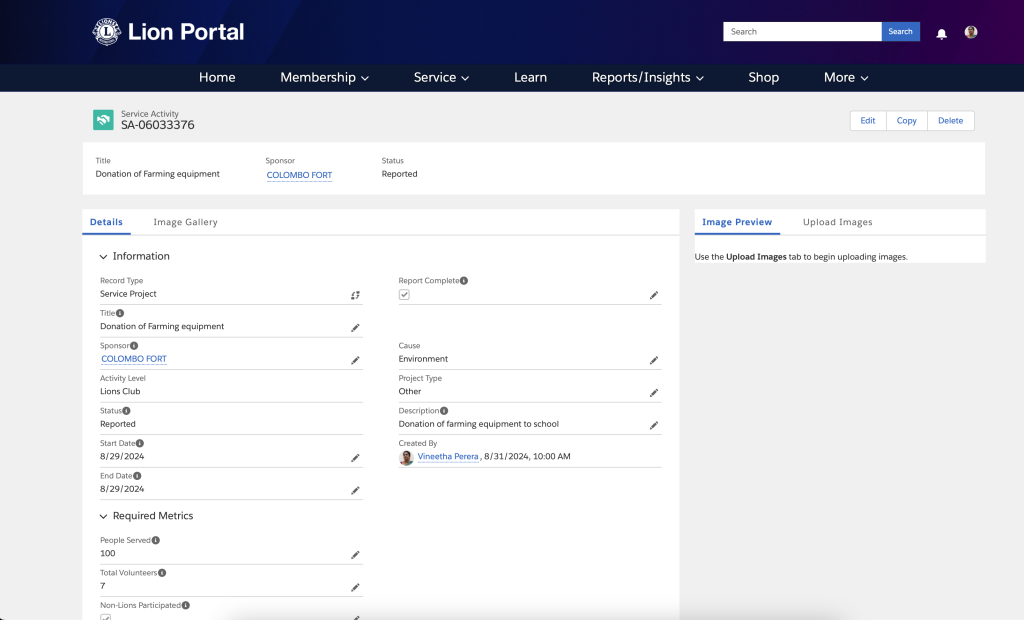1024x620 pixels.
Task: Click the Lions Club logo
Action: (106, 32)
